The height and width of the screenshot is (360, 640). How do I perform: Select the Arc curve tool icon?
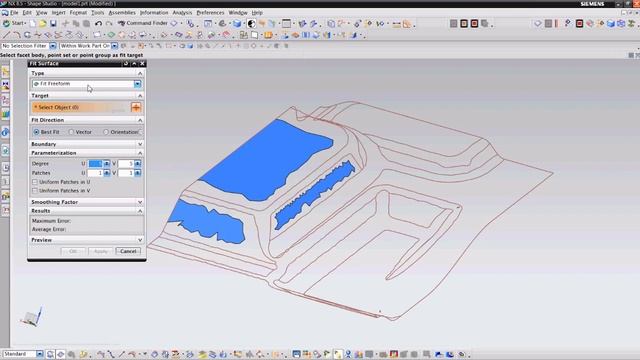coord(17,35)
